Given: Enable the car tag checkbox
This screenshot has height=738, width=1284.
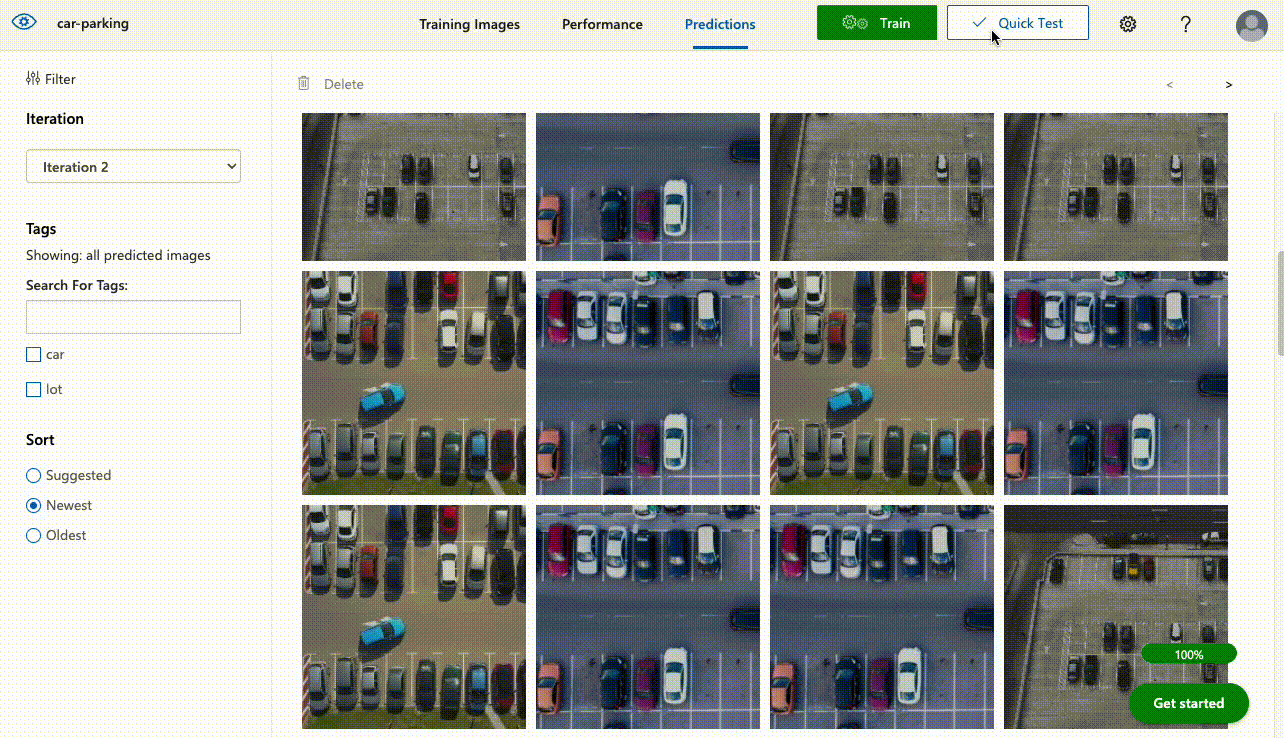Looking at the screenshot, I should [33, 355].
